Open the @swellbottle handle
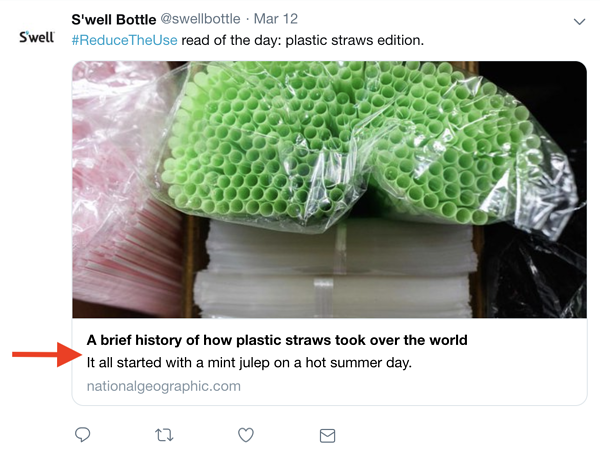 tap(200, 19)
